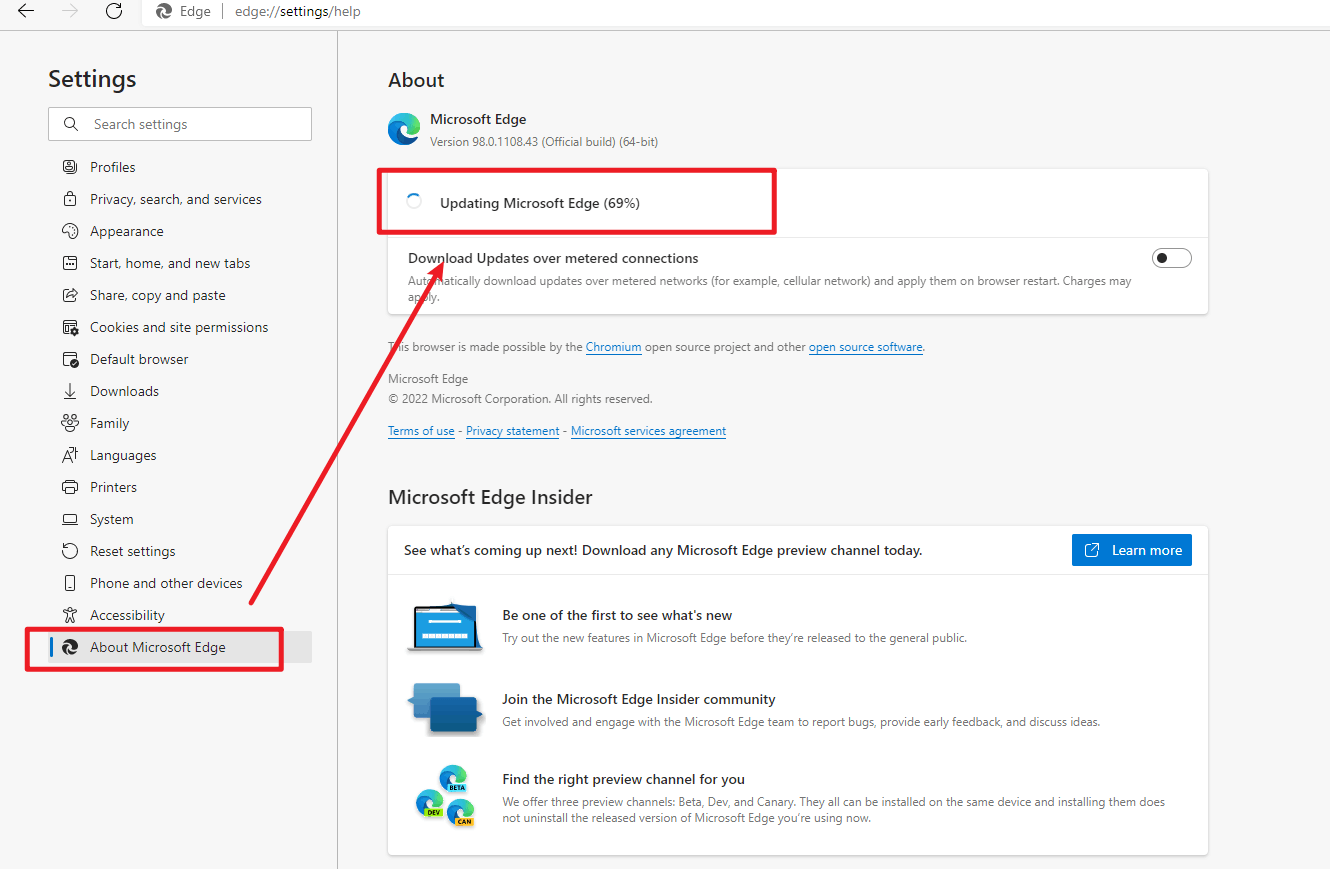Open Profiles settings
Screen dimensions: 1330x869
(112, 167)
